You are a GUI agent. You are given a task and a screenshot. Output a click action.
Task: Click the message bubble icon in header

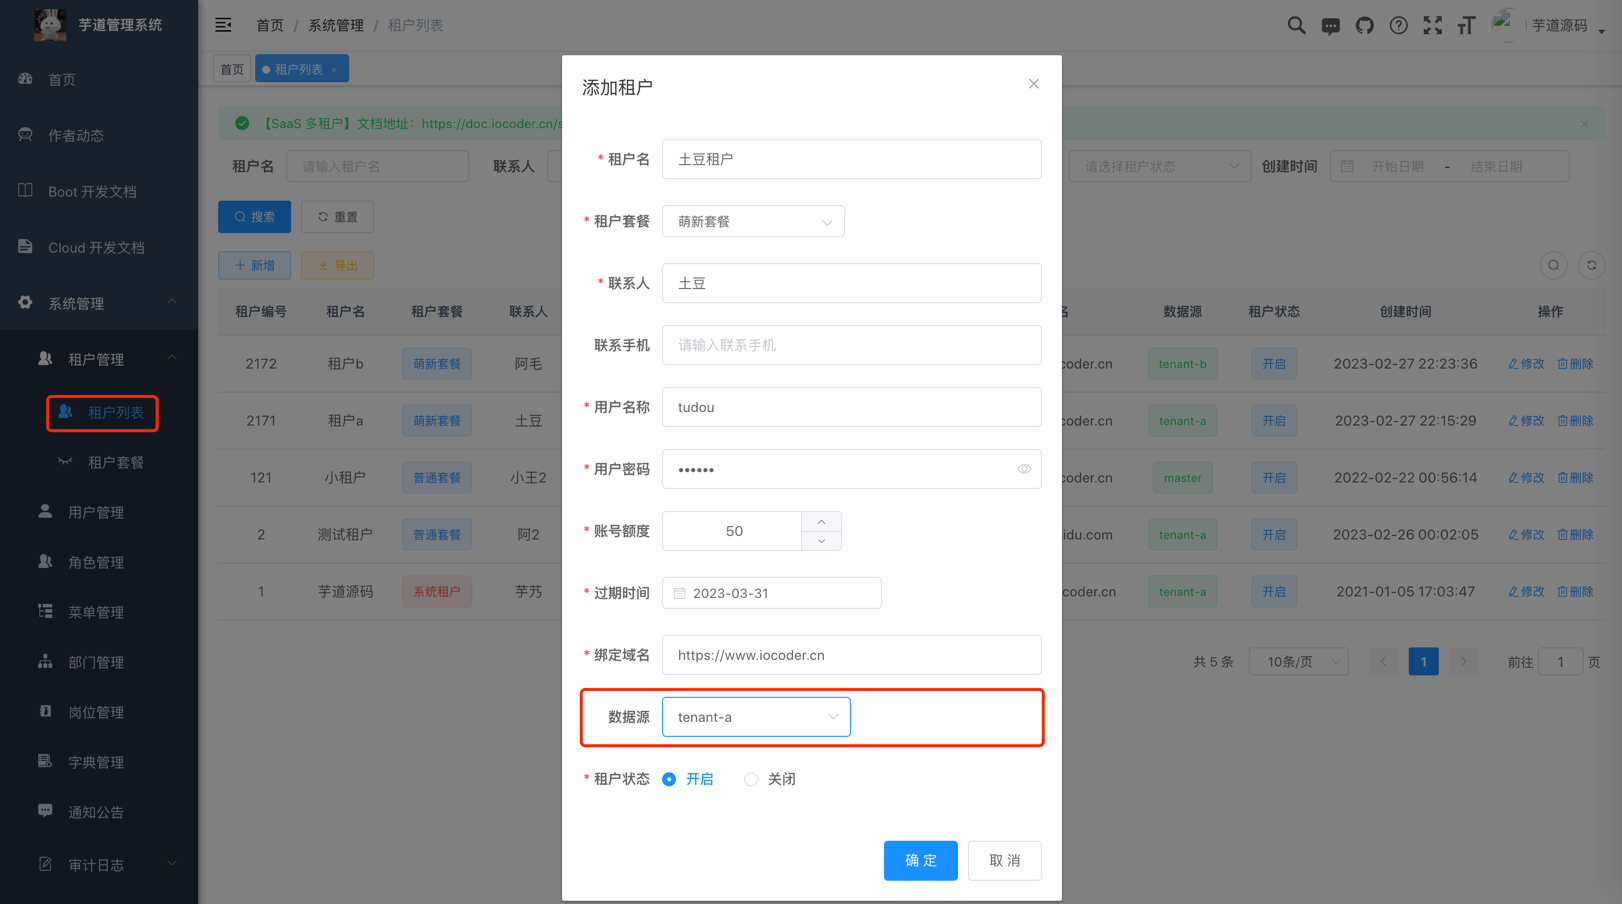point(1330,25)
